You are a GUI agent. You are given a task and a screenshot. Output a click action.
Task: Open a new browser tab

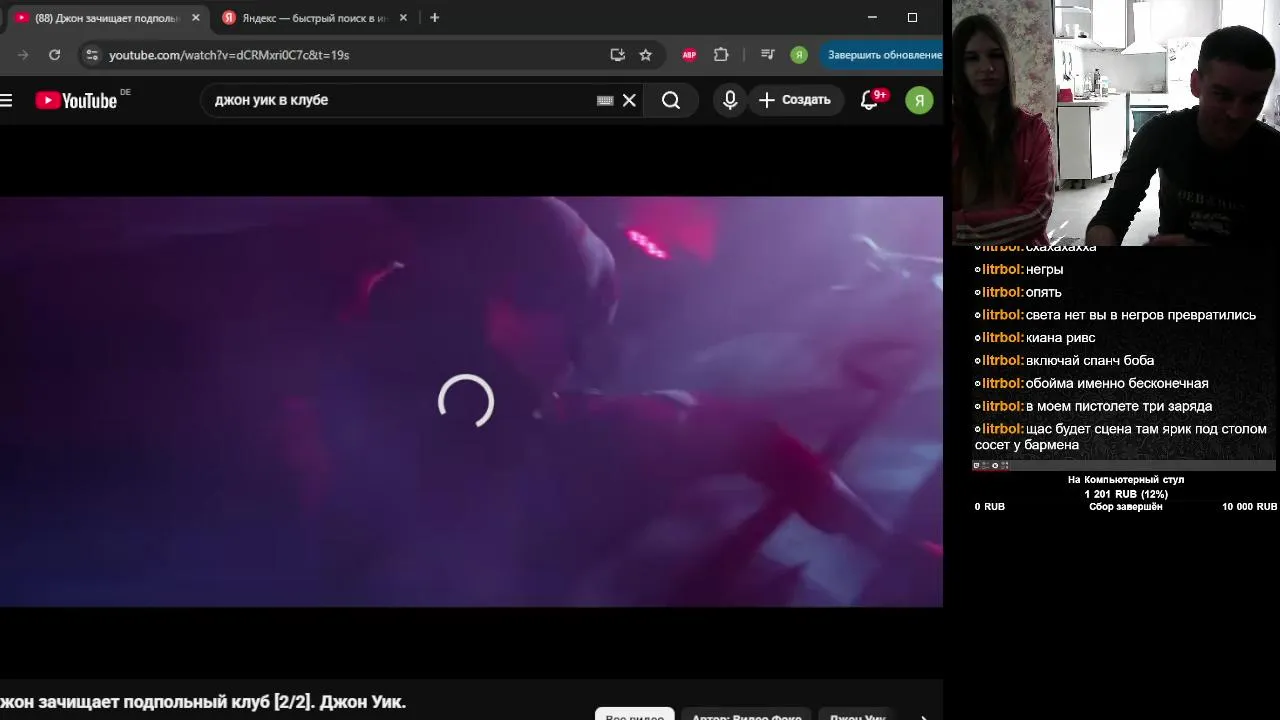434,18
